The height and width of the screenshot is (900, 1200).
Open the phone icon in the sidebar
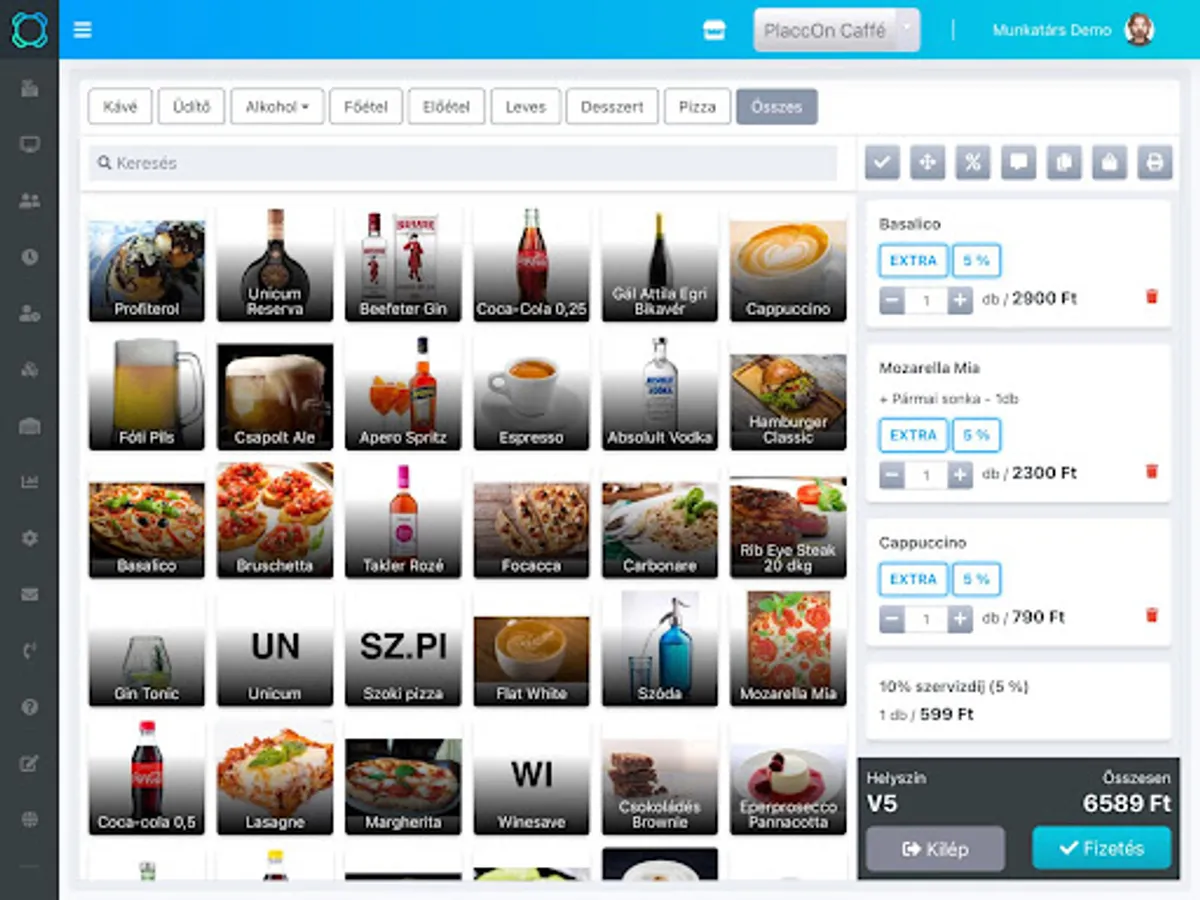(29, 651)
